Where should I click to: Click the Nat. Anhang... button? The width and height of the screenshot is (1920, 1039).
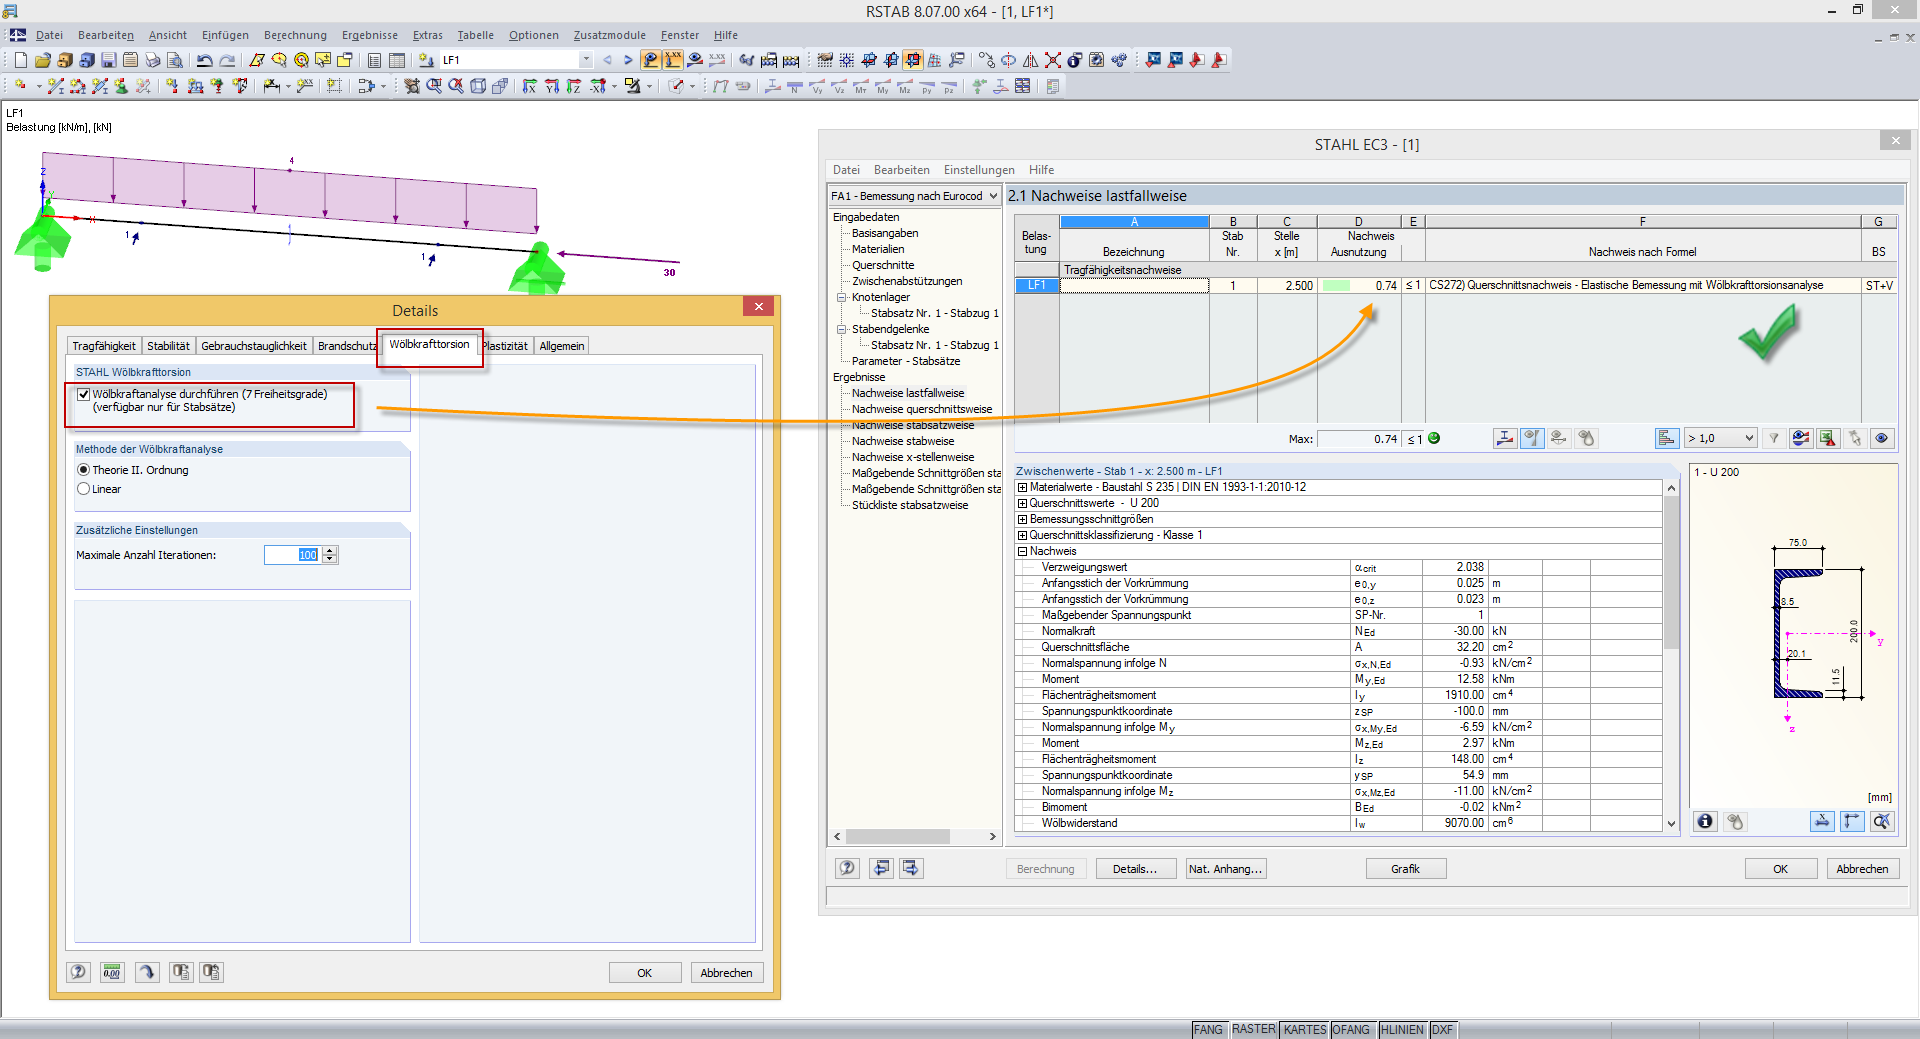pyautogui.click(x=1225, y=869)
